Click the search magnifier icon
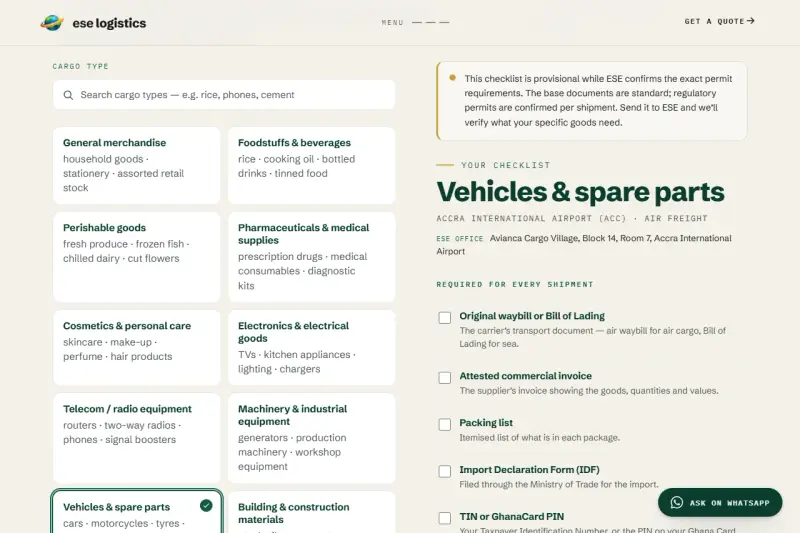The image size is (800, 533). click(68, 95)
